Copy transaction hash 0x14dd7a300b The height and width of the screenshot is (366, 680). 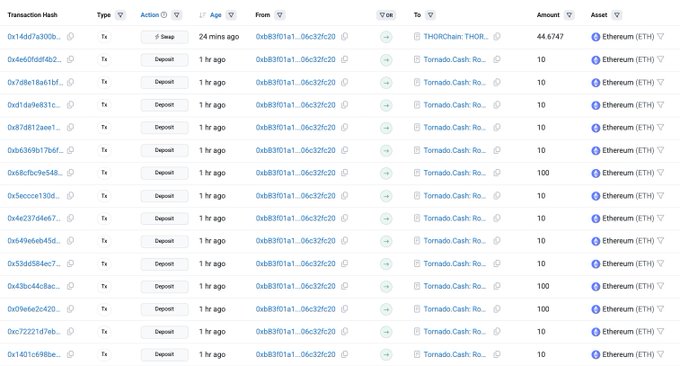pos(70,37)
